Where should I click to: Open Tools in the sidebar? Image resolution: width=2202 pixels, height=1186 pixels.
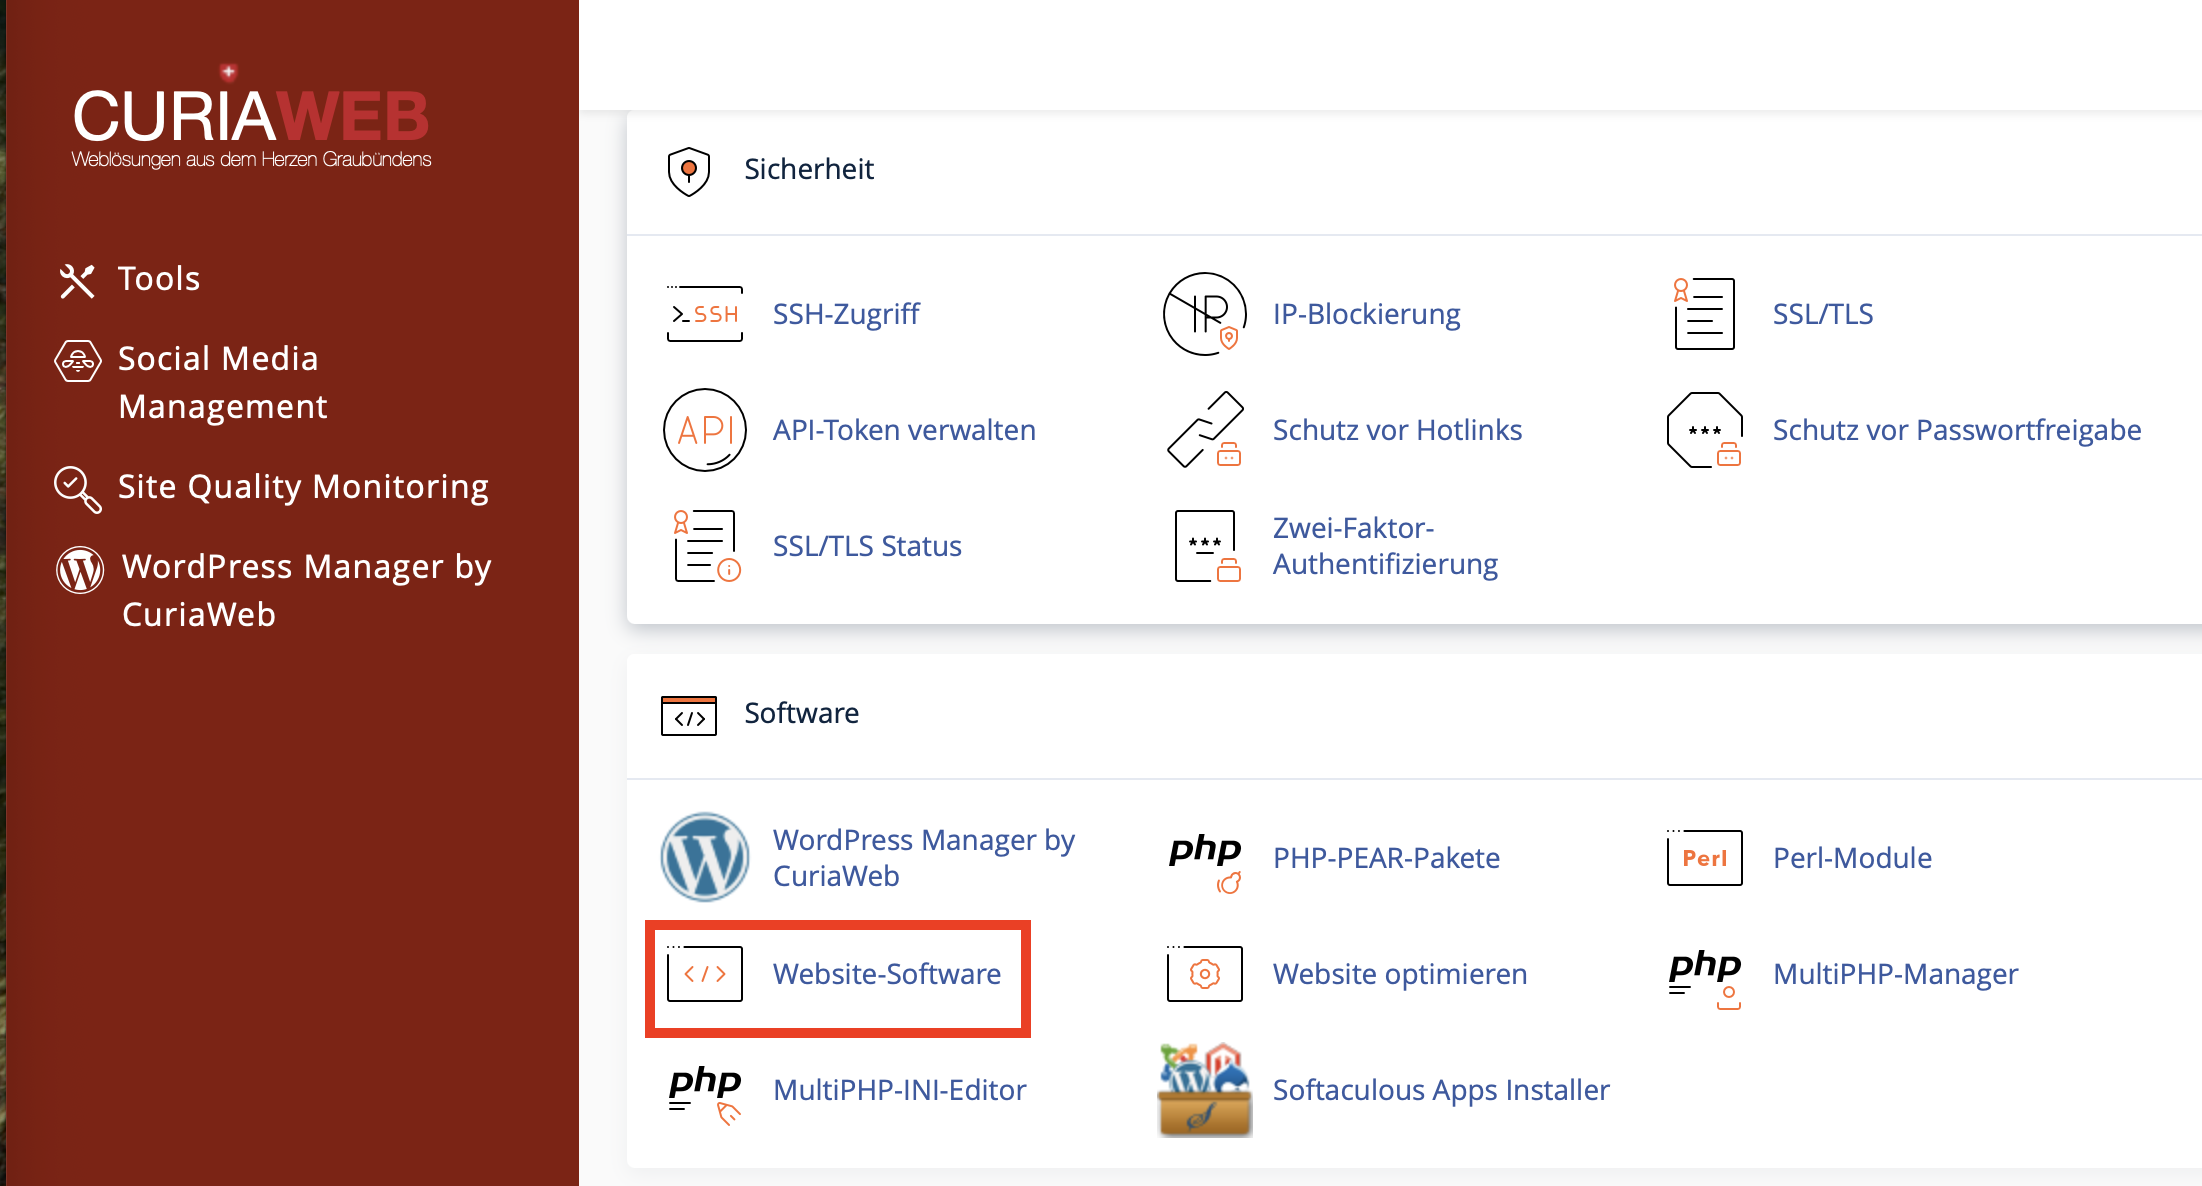point(158,279)
